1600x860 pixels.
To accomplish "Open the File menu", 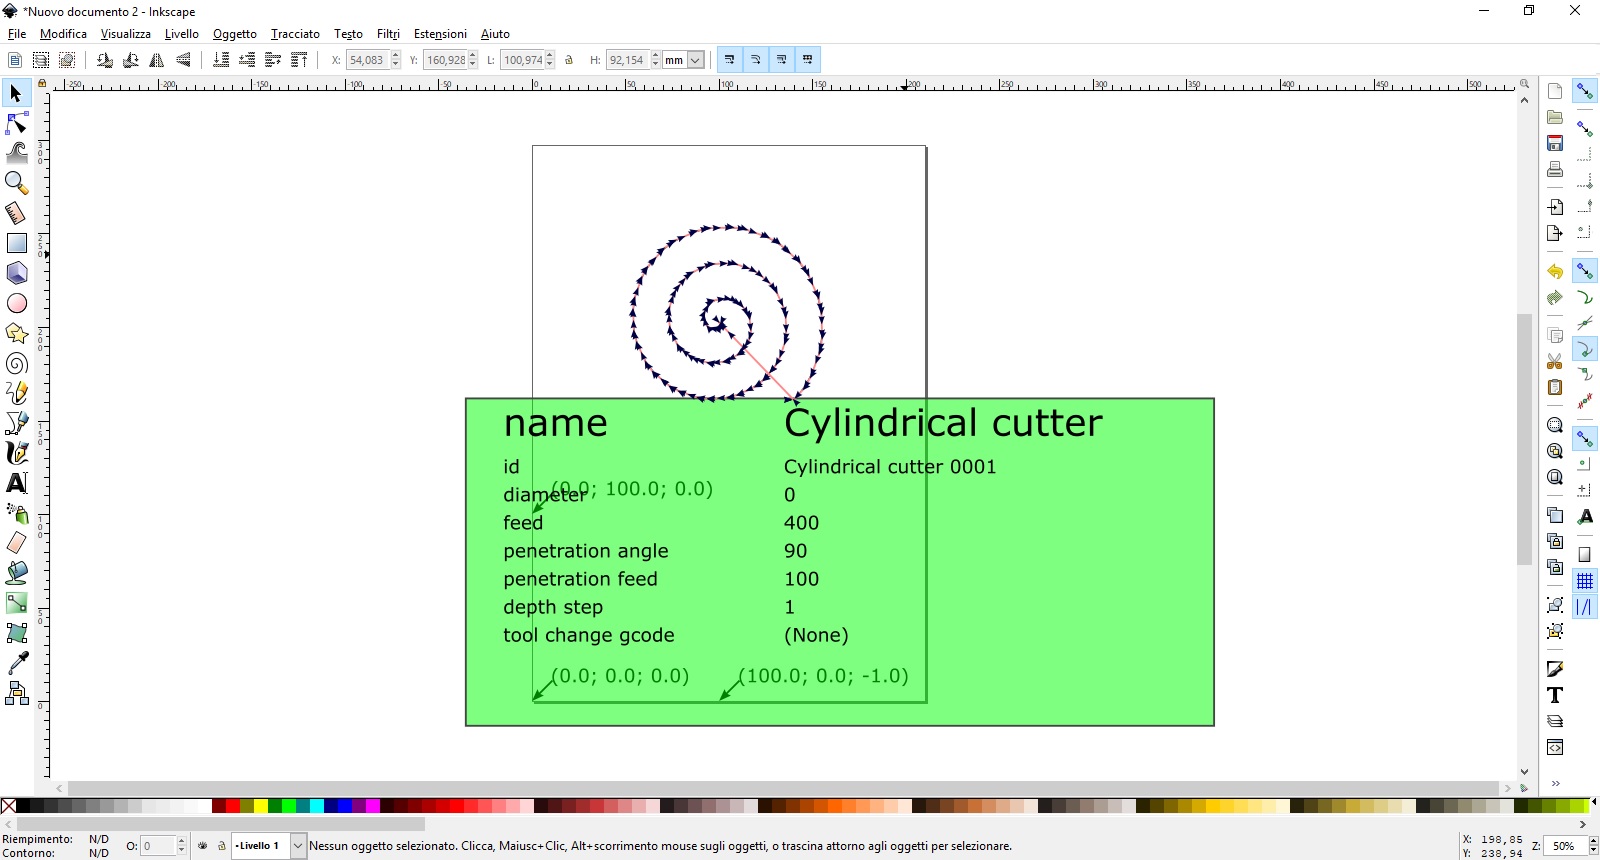I will tap(17, 34).
